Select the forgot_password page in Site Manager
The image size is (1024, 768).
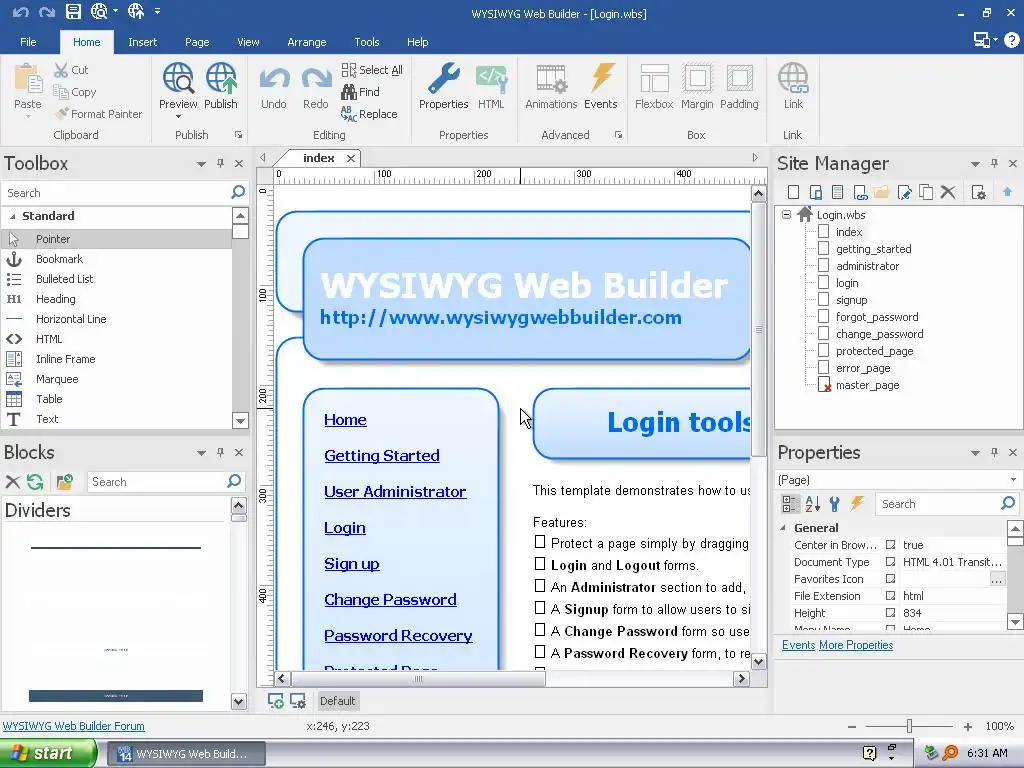[x=877, y=317]
